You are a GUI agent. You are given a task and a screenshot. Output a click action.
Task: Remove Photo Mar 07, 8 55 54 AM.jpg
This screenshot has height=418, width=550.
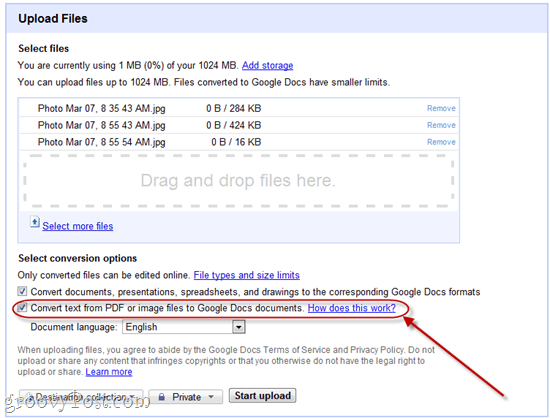tap(441, 142)
